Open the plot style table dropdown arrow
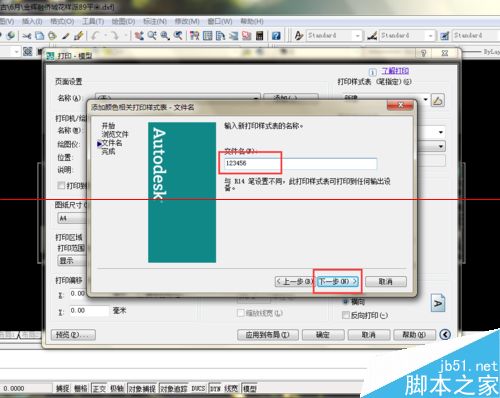Image resolution: width=500 pixels, height=398 pixels. tap(426, 99)
